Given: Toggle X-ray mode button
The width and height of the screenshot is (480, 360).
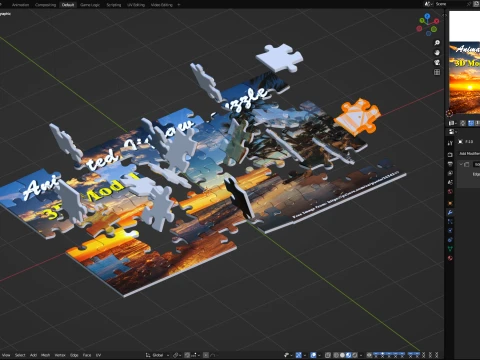Looking at the screenshot, I should [328, 355].
